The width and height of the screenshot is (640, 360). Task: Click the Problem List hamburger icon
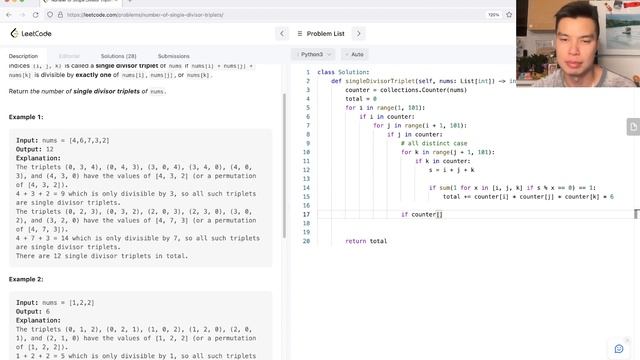[300, 33]
